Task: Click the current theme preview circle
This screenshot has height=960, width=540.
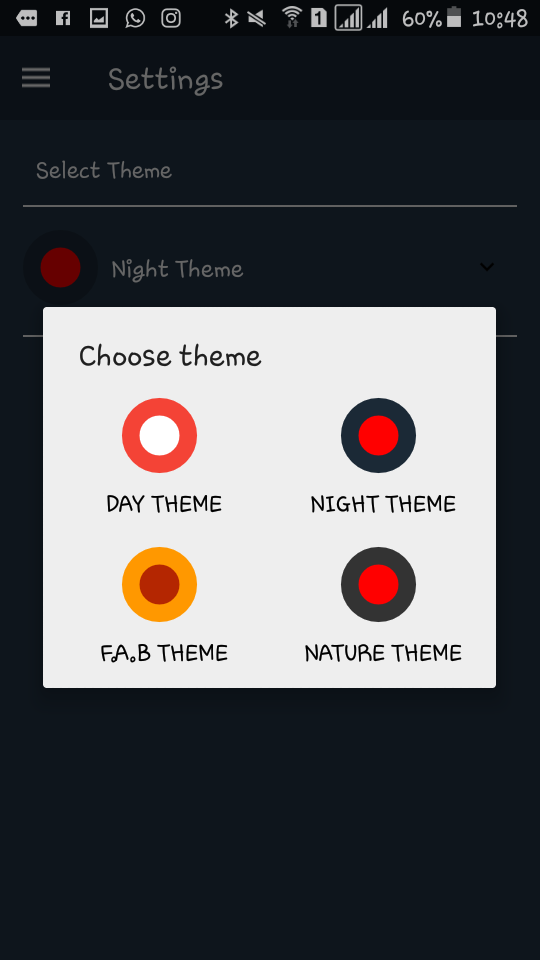Action: [x=61, y=268]
